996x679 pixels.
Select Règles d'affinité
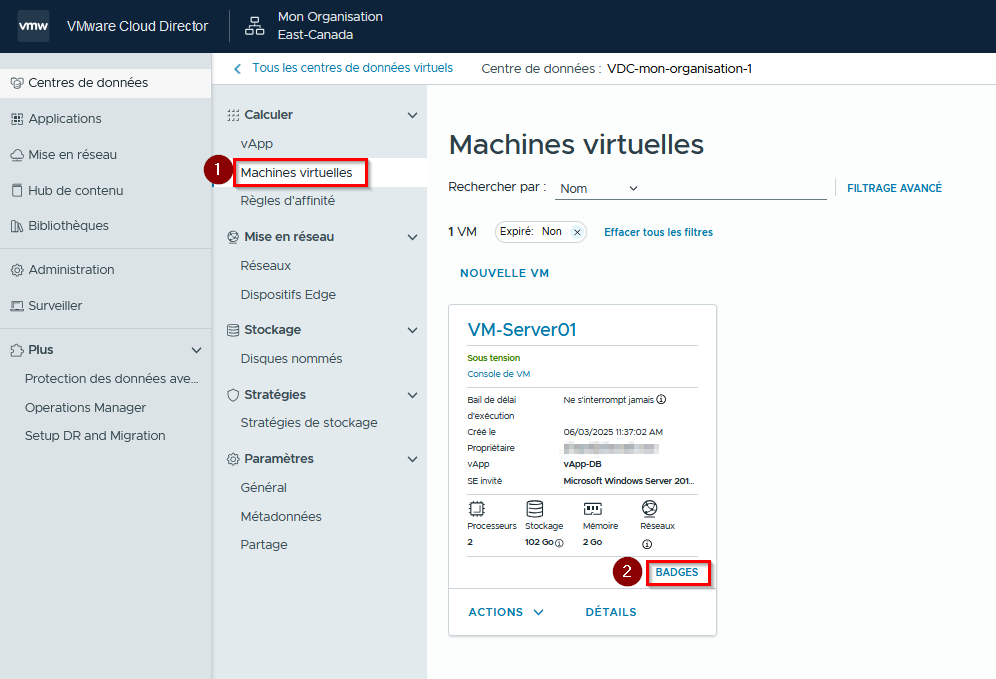(x=287, y=201)
